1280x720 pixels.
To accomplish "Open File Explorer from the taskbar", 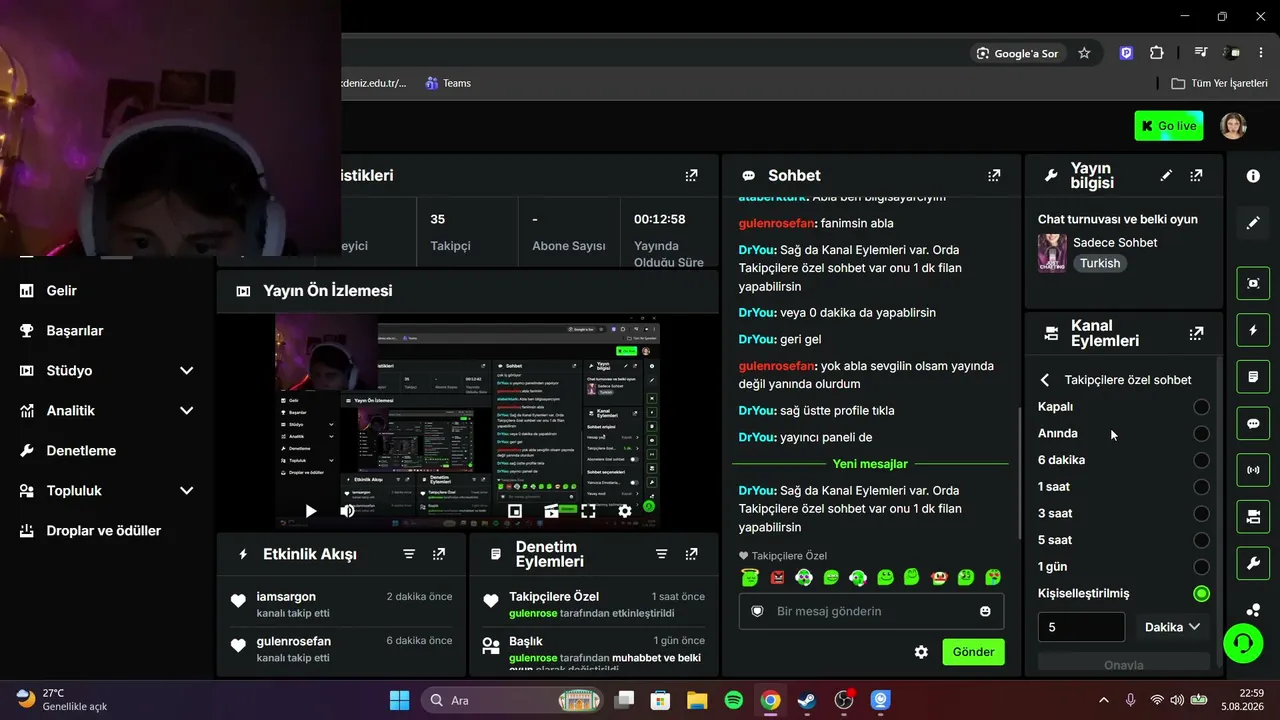I will click(x=696, y=700).
